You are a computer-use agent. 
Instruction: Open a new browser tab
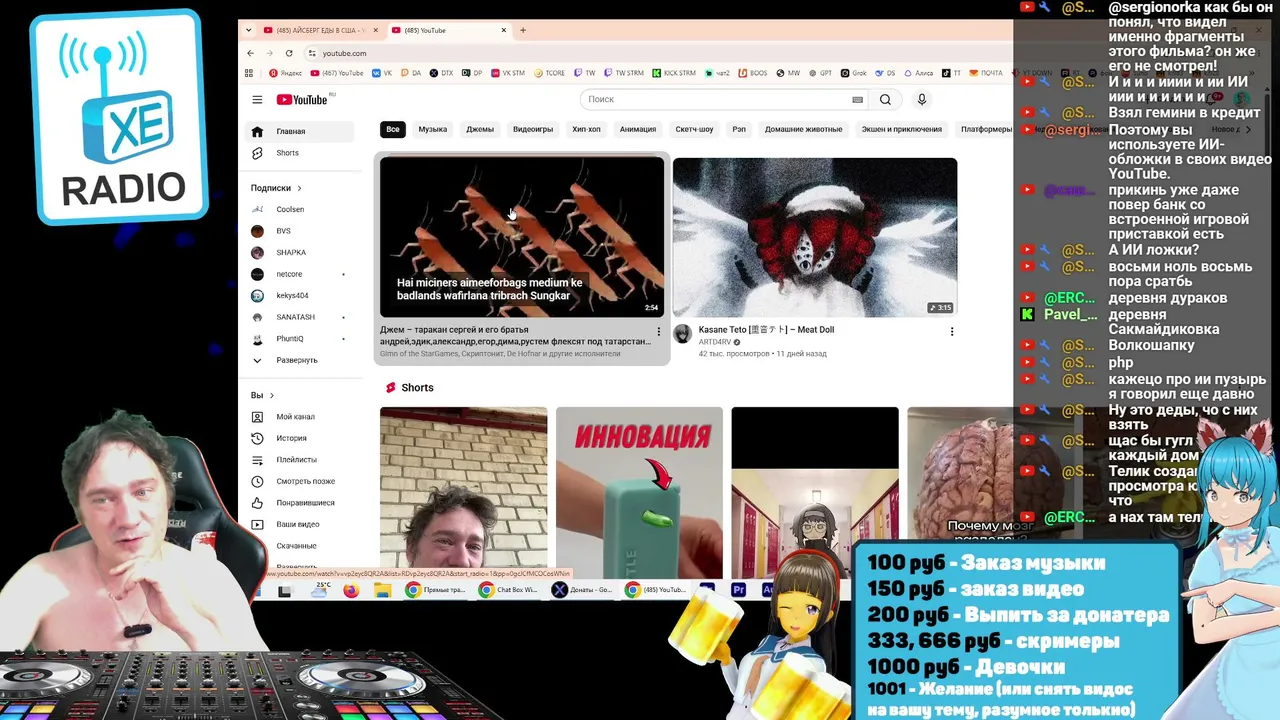point(522,30)
